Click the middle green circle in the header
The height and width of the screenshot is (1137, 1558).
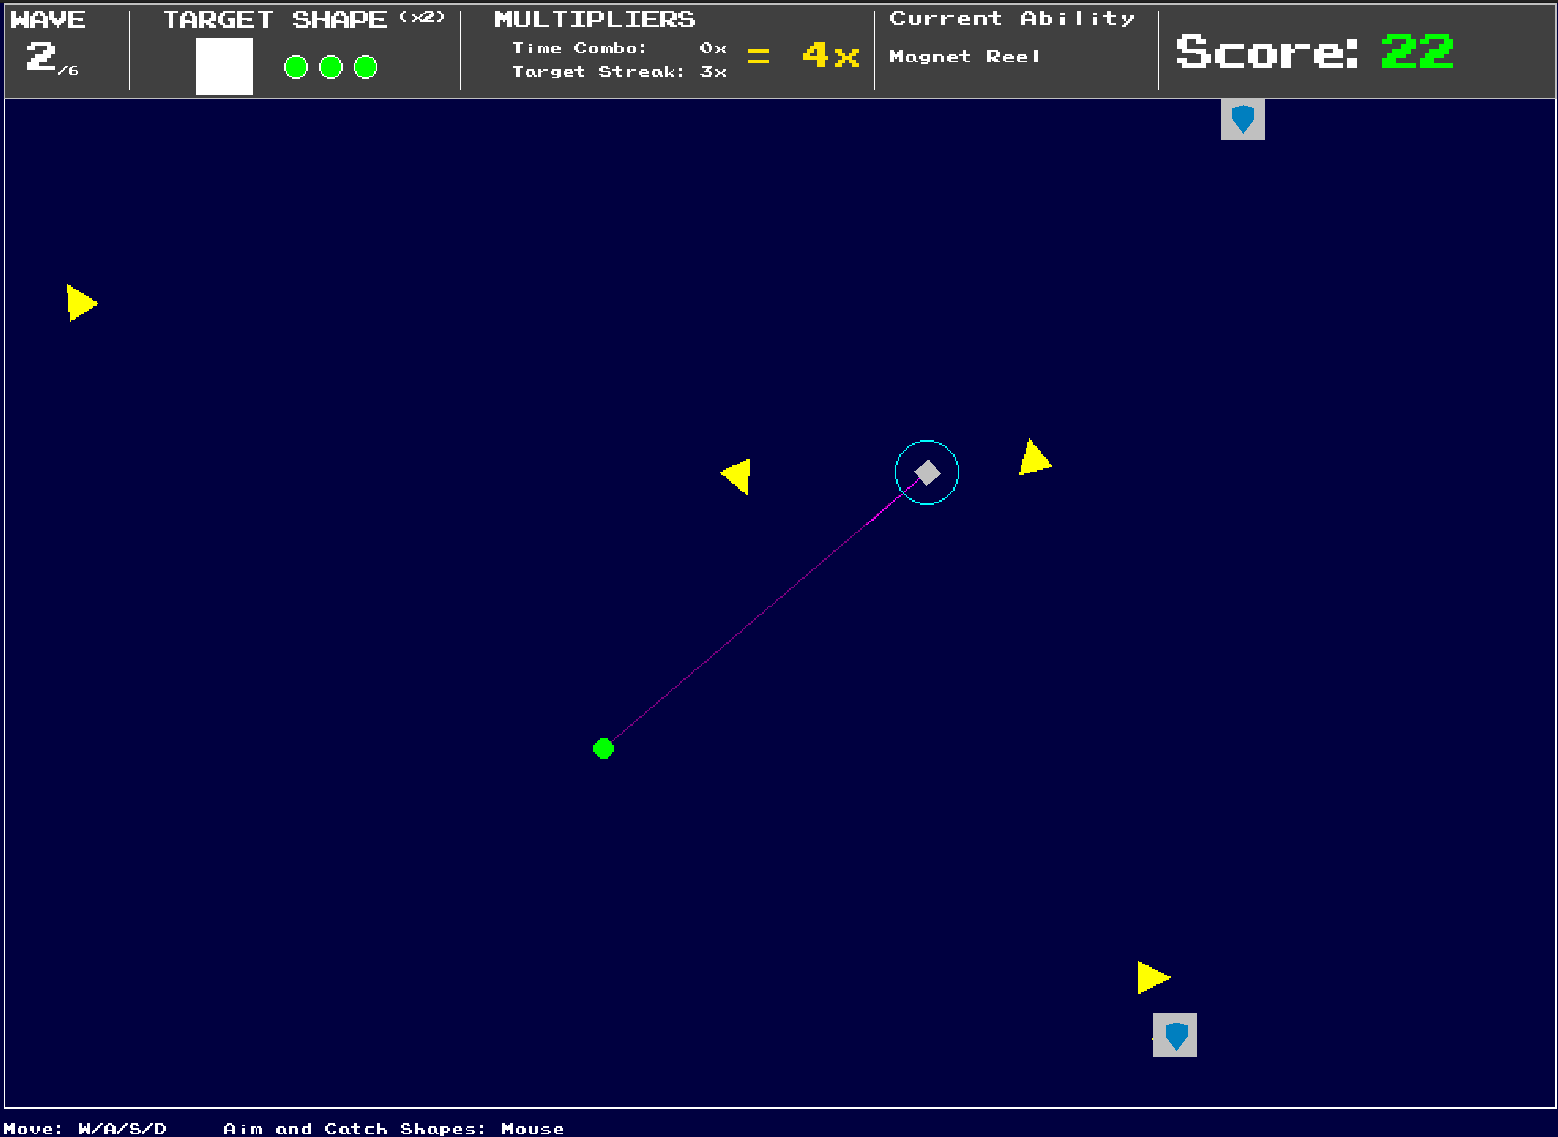pyautogui.click(x=331, y=67)
